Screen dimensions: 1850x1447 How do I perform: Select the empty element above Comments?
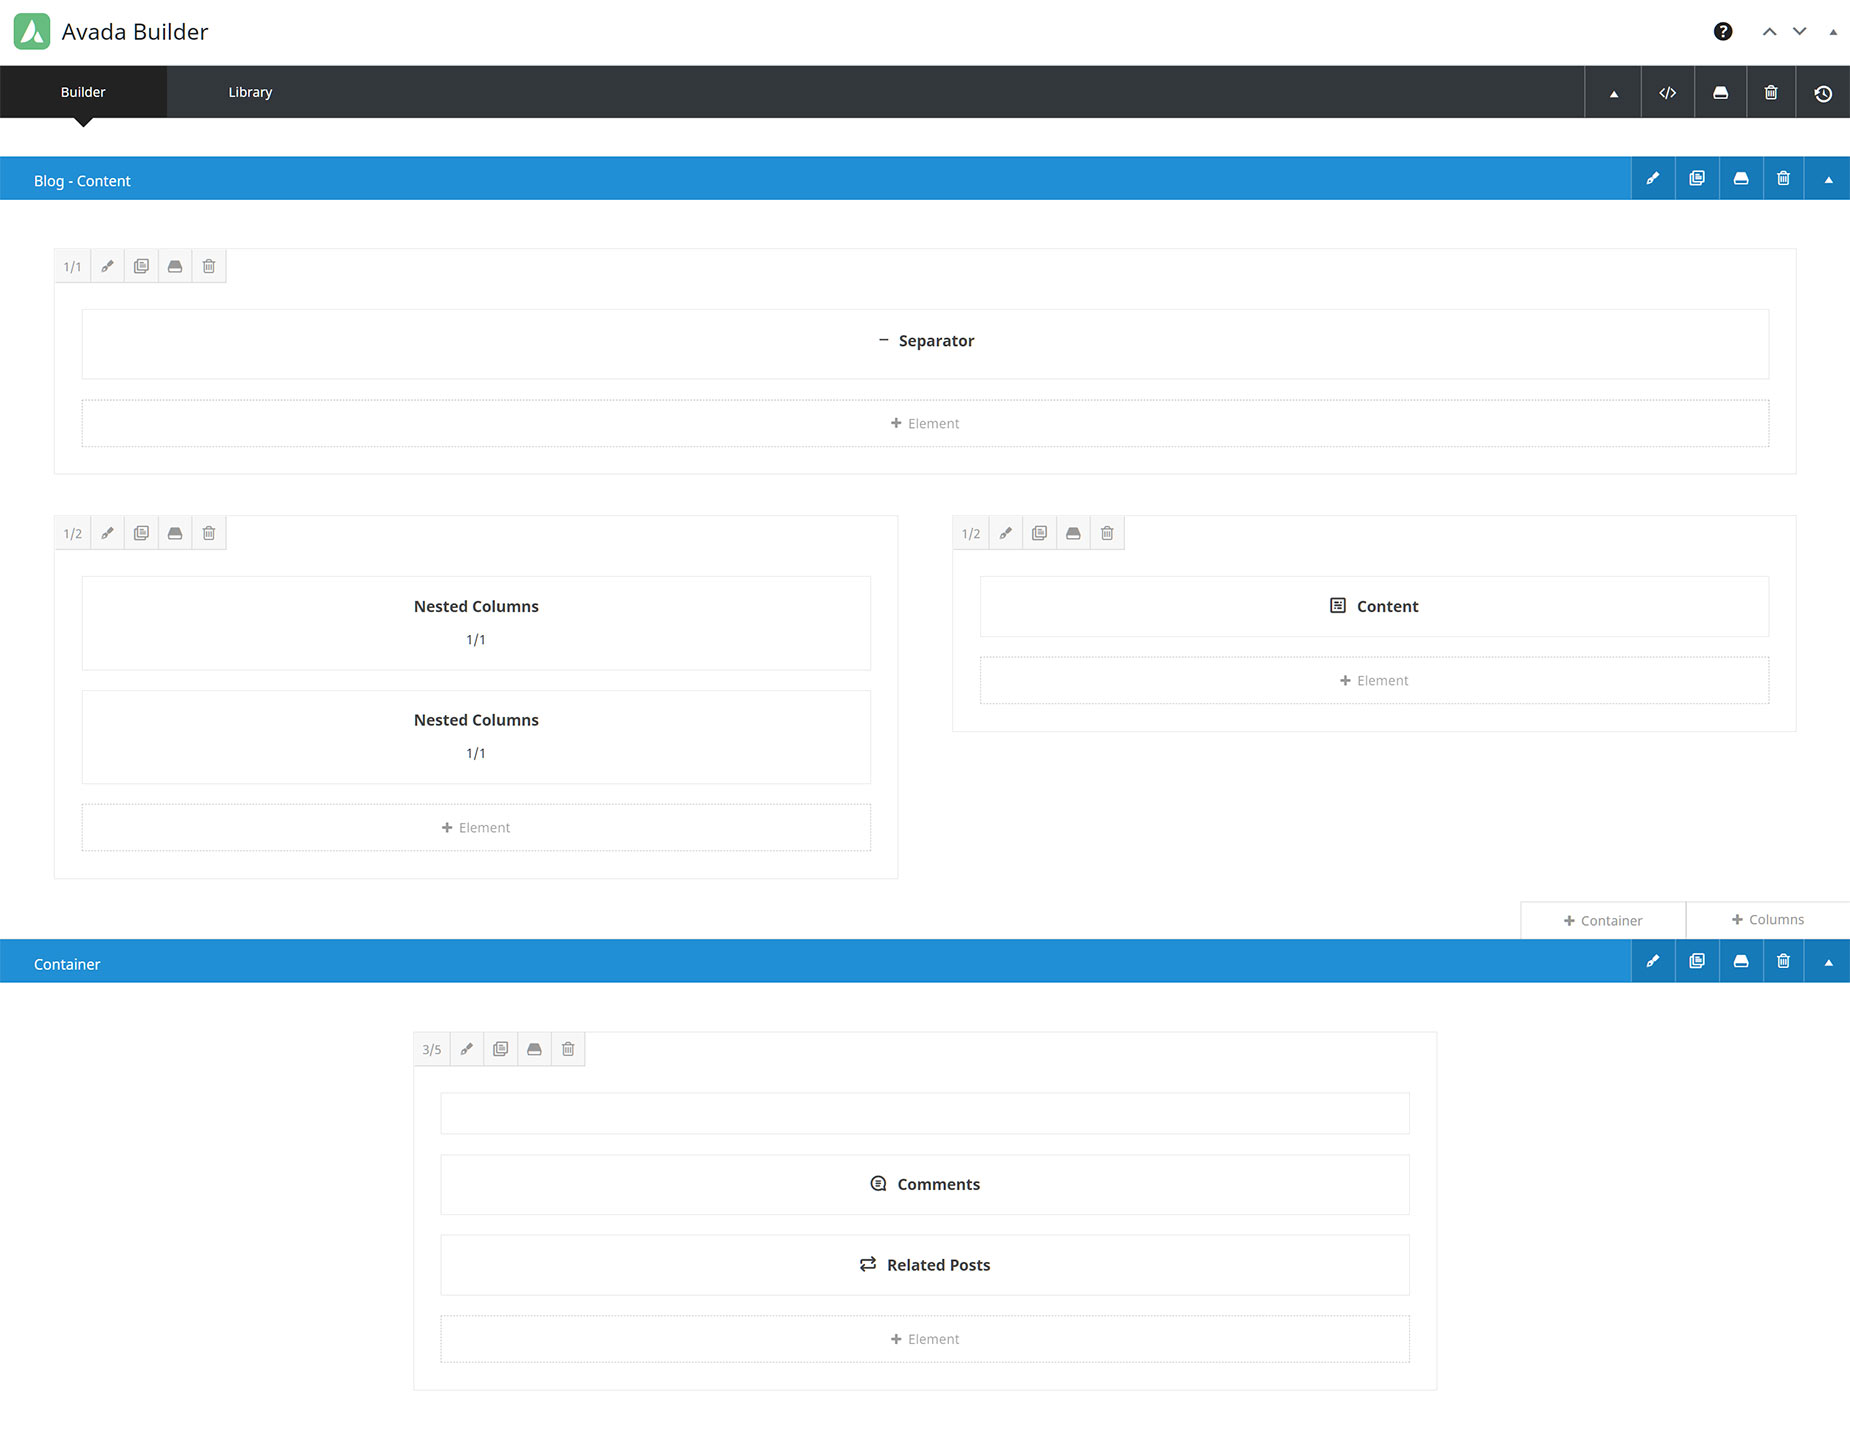pyautogui.click(x=925, y=1114)
